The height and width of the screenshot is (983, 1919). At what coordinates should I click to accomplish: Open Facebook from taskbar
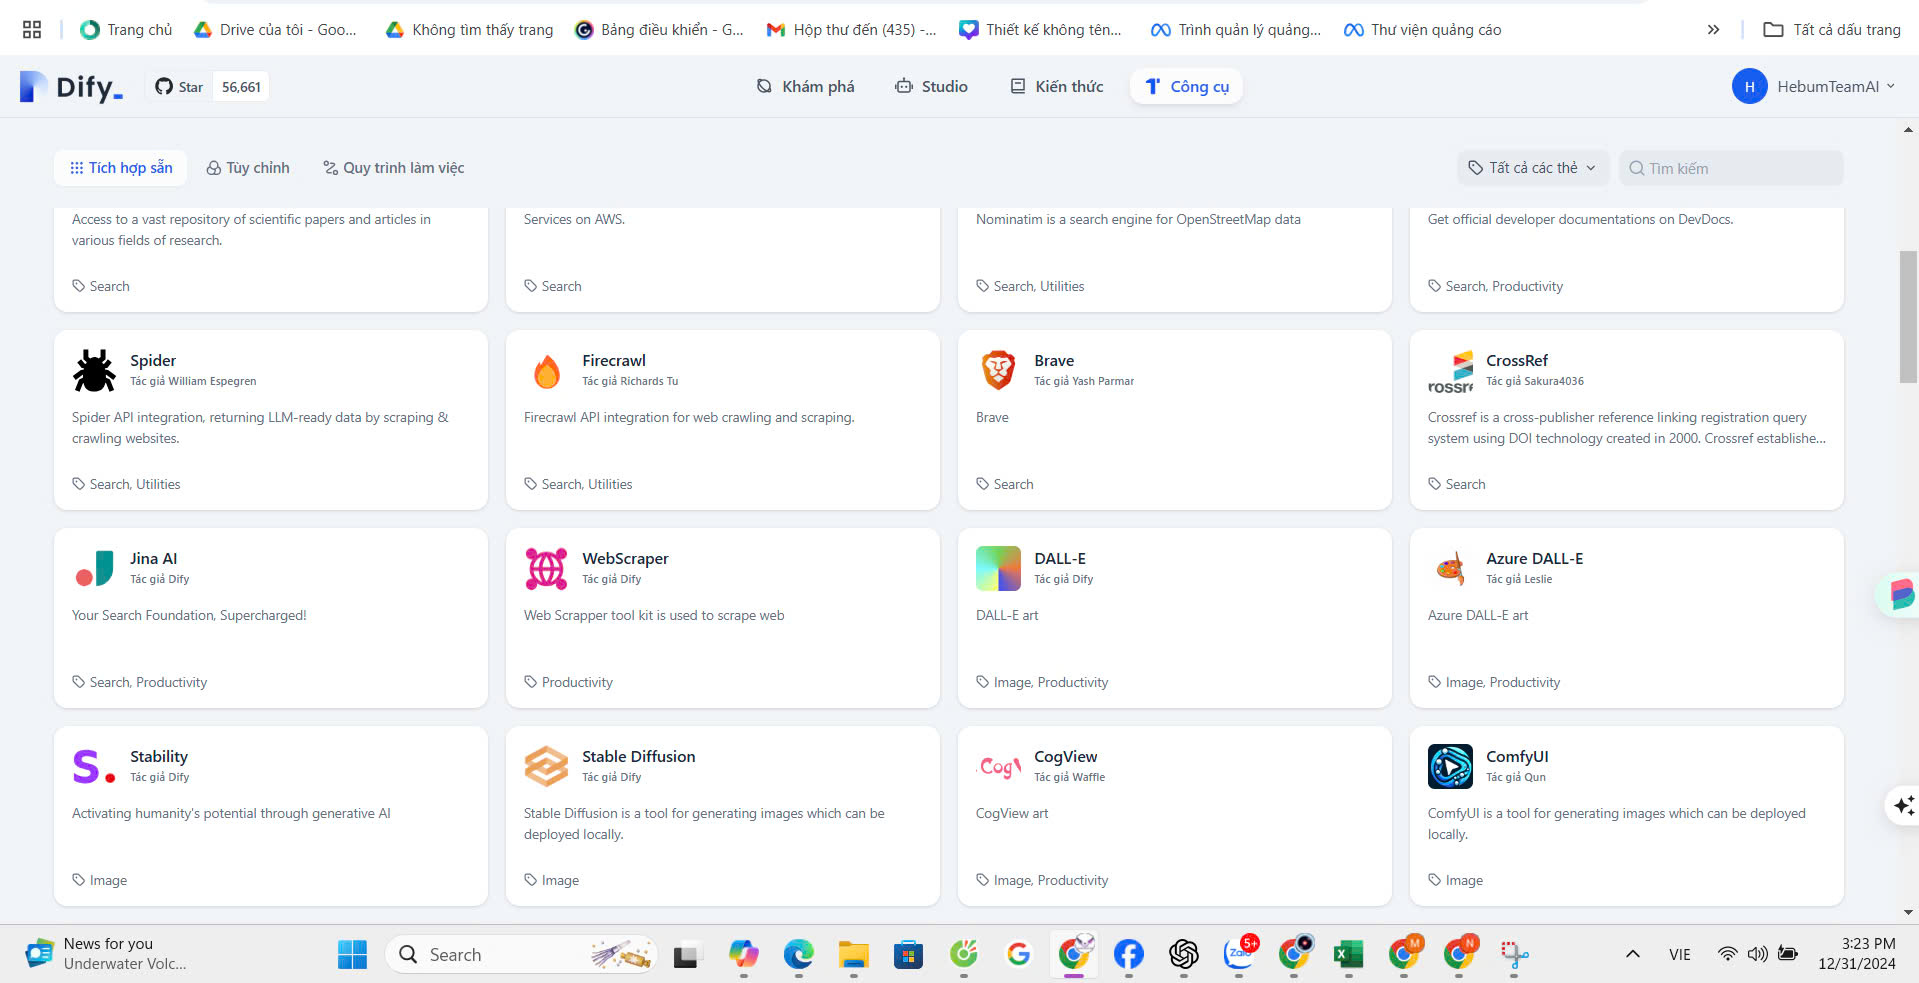point(1128,955)
